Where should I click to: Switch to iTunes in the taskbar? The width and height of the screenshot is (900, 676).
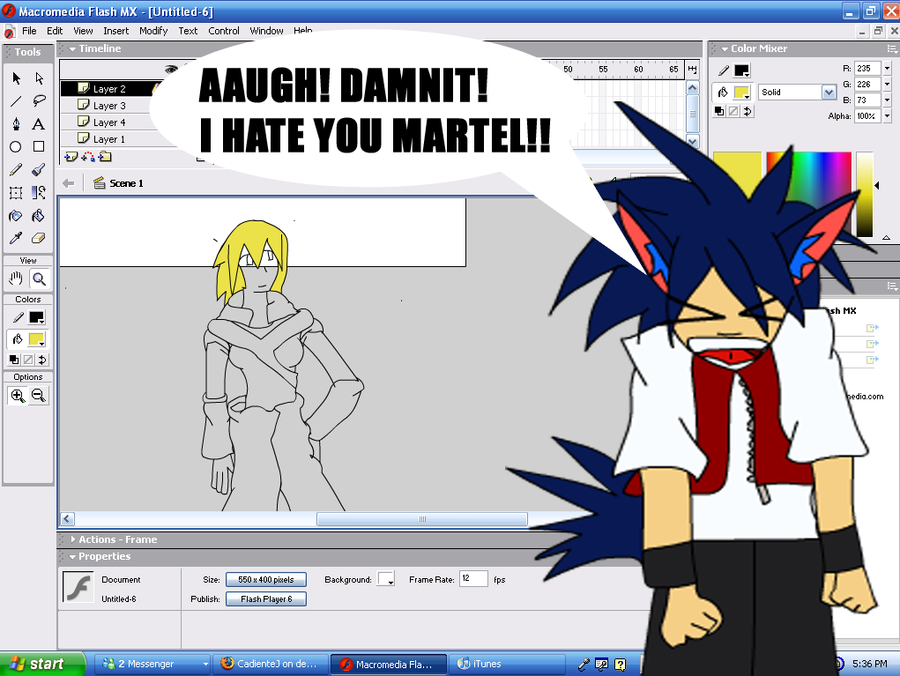pos(505,664)
